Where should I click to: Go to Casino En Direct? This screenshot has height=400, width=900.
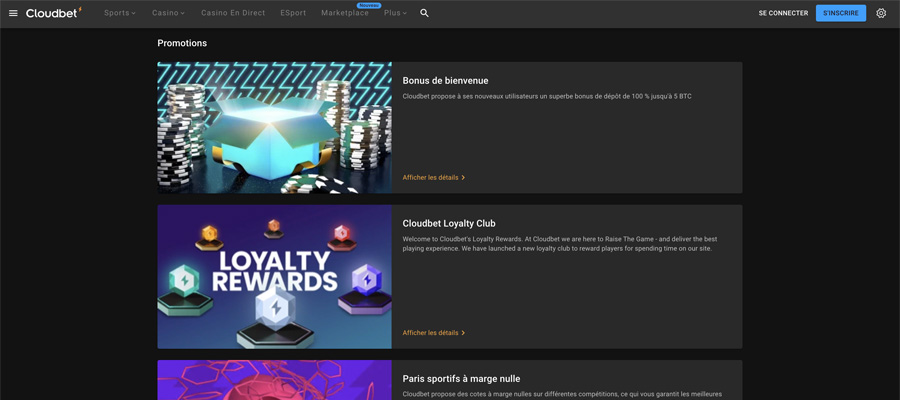(x=233, y=13)
